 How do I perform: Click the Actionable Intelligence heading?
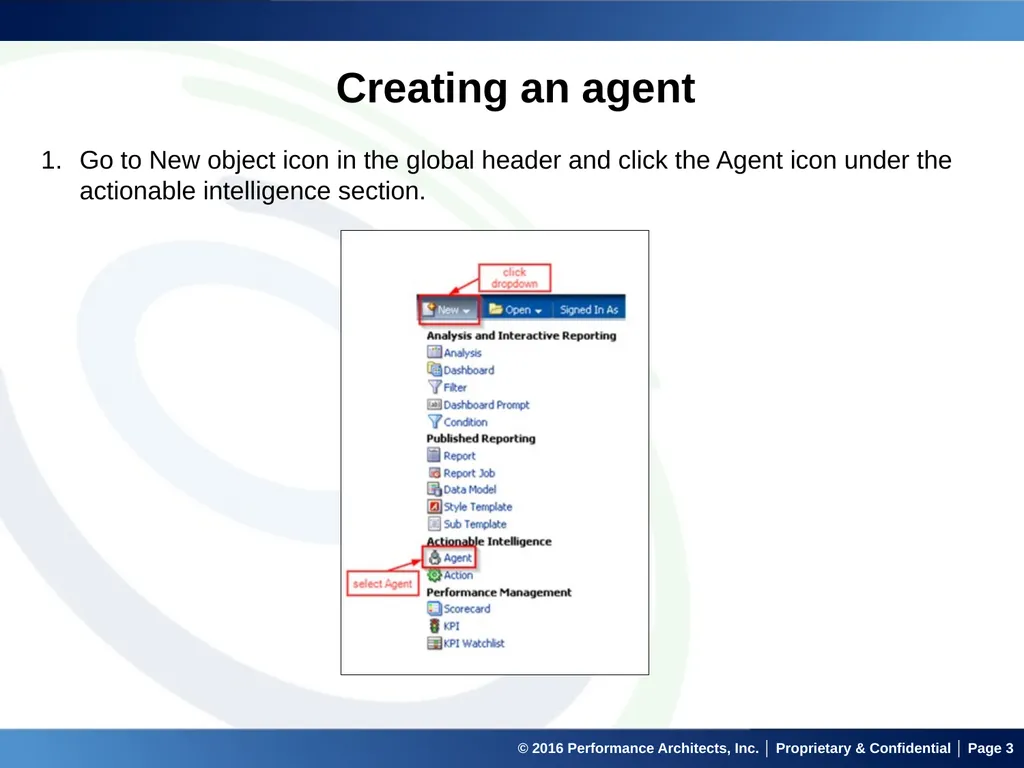[489, 541]
